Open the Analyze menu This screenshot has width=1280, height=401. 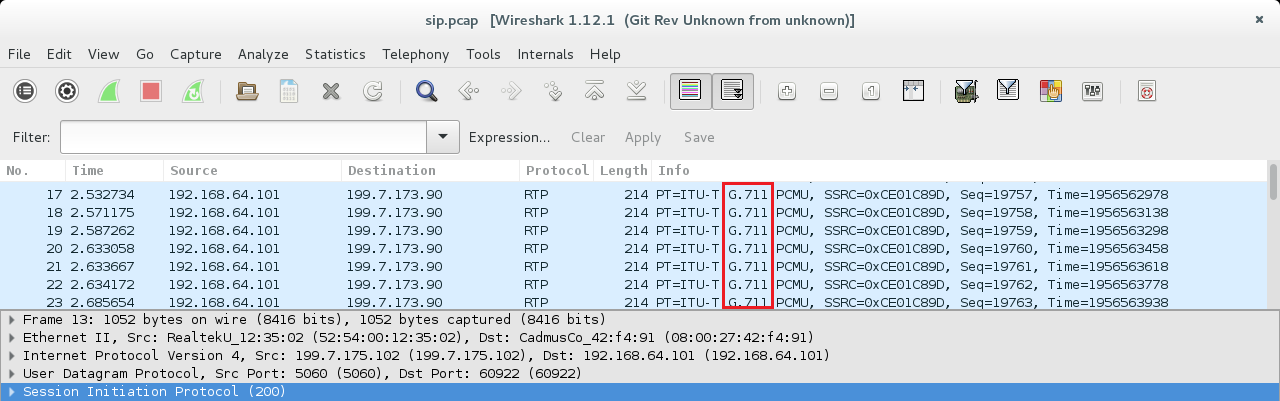[x=263, y=54]
